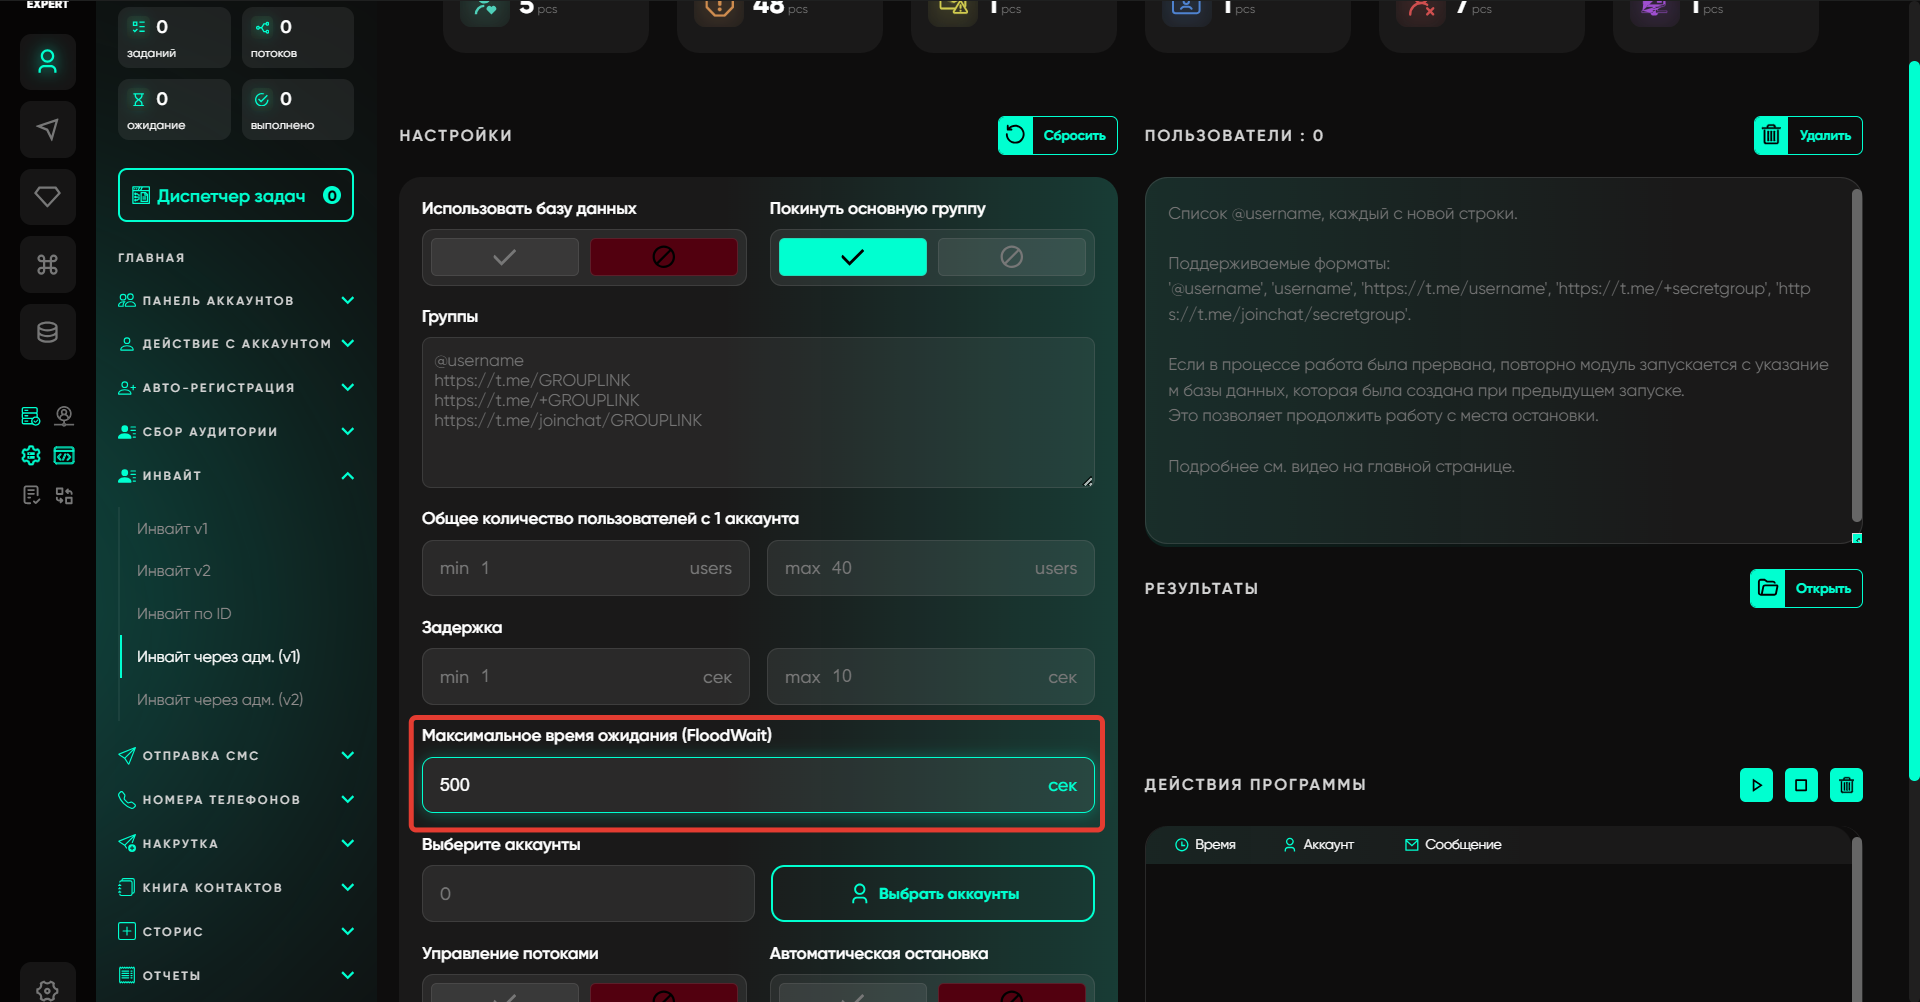Viewport: 1920px width, 1002px height.
Task: Open settings gear at sidebar bottom
Action: pos(47,988)
